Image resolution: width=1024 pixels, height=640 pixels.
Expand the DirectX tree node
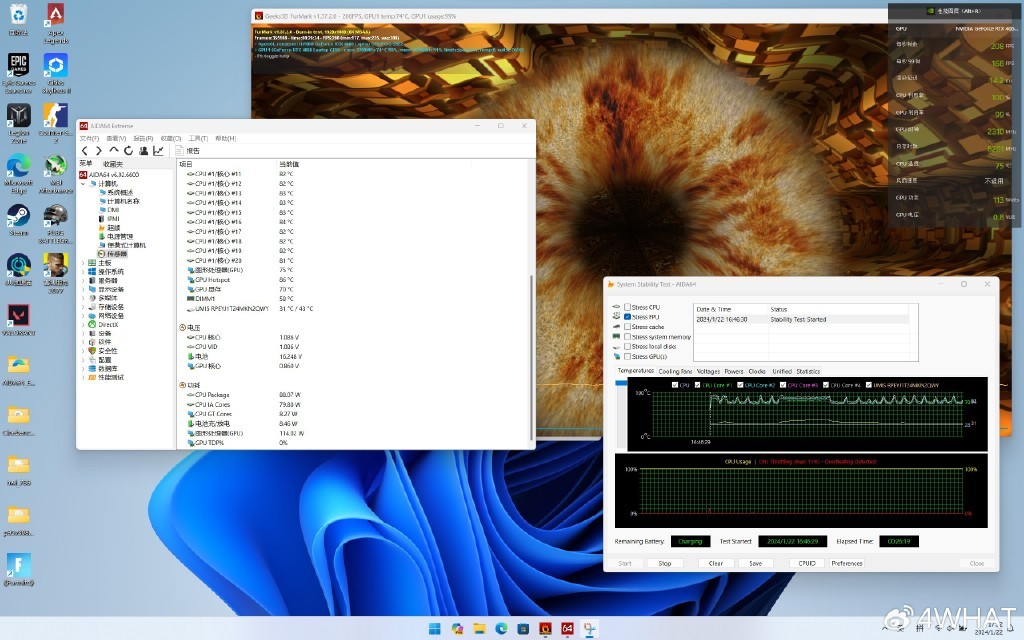coord(84,324)
